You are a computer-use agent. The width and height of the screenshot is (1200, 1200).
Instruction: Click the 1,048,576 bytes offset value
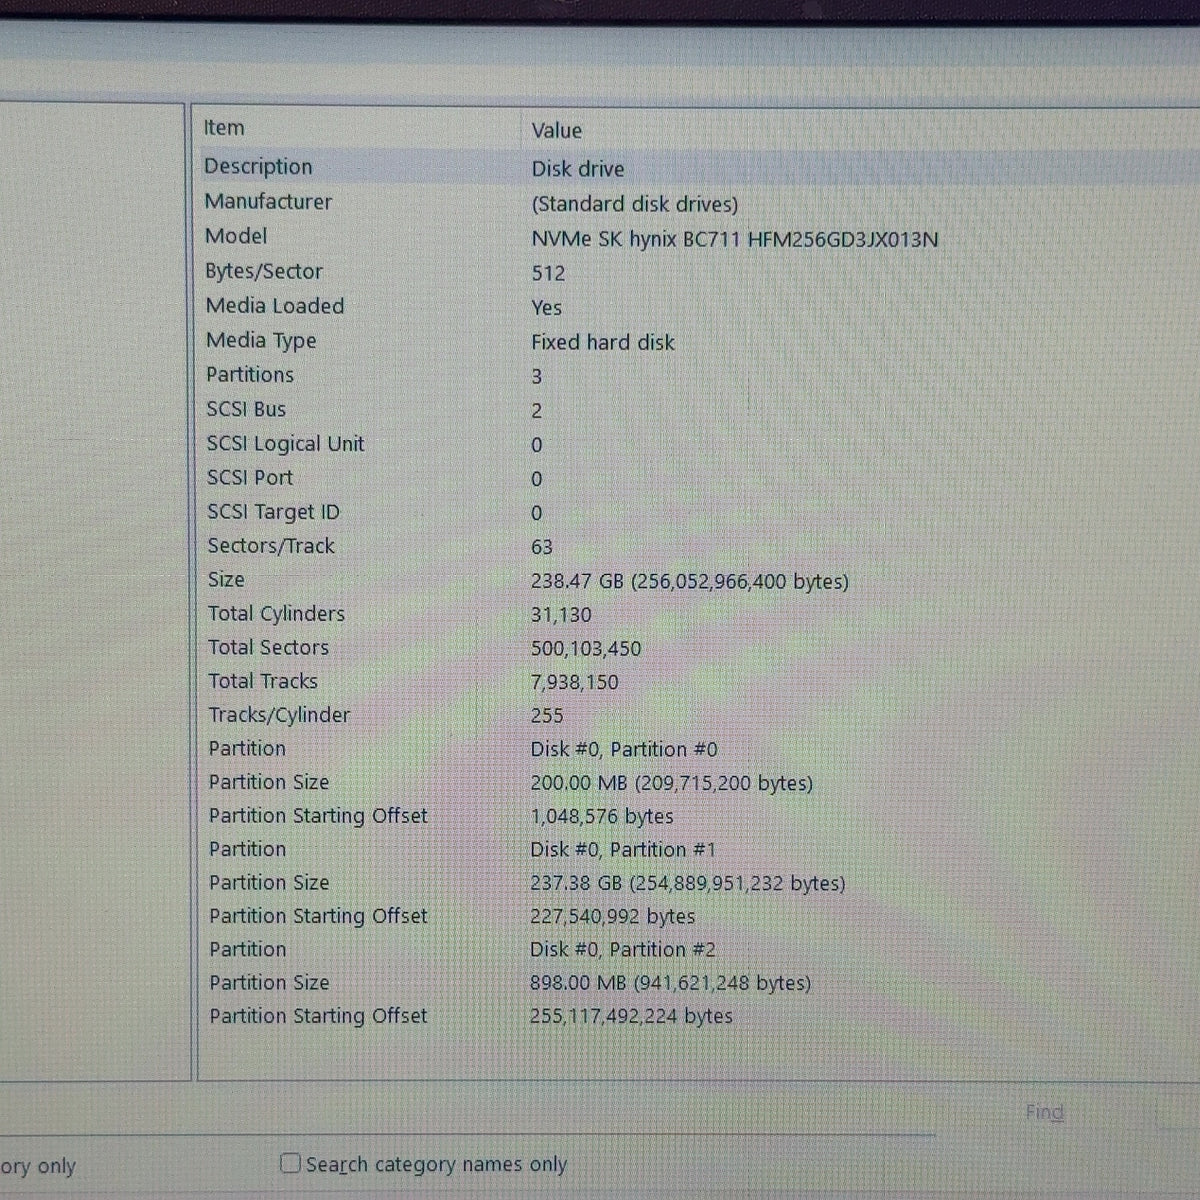point(602,816)
